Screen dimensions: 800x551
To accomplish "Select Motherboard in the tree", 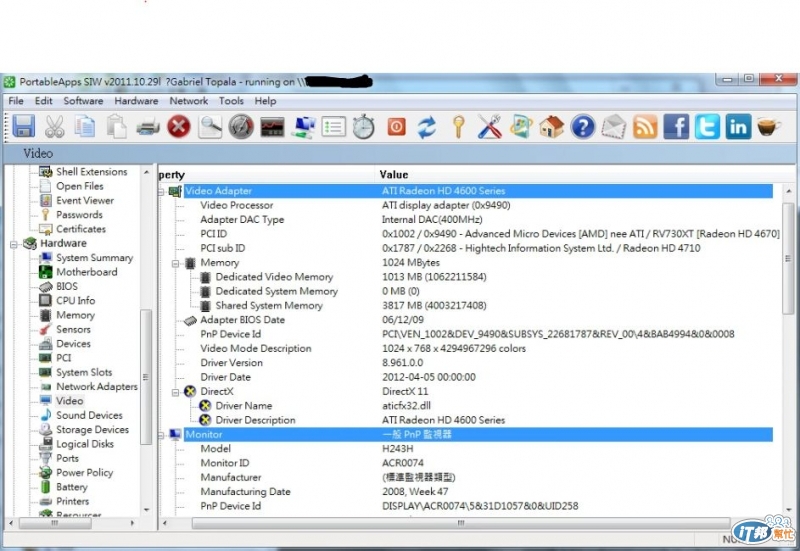I will click(87, 272).
